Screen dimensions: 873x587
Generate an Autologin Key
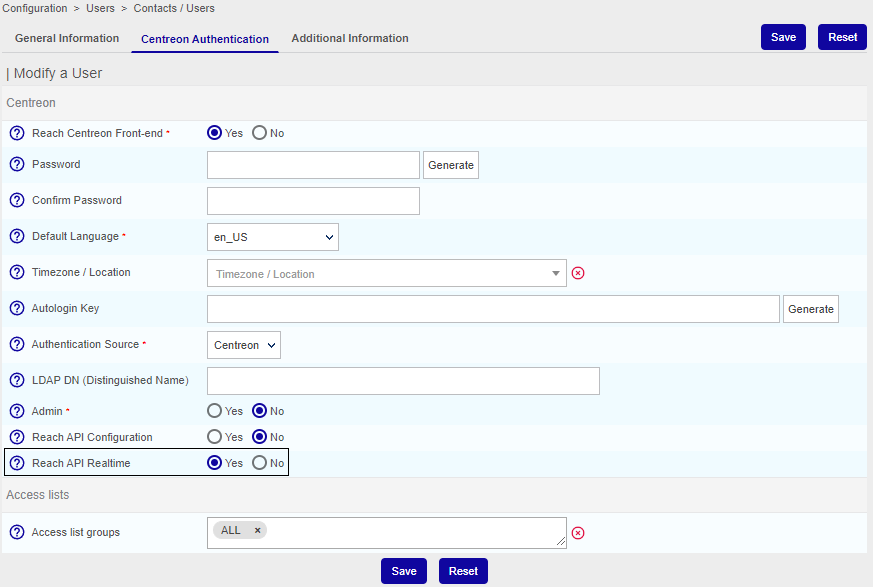coord(811,309)
